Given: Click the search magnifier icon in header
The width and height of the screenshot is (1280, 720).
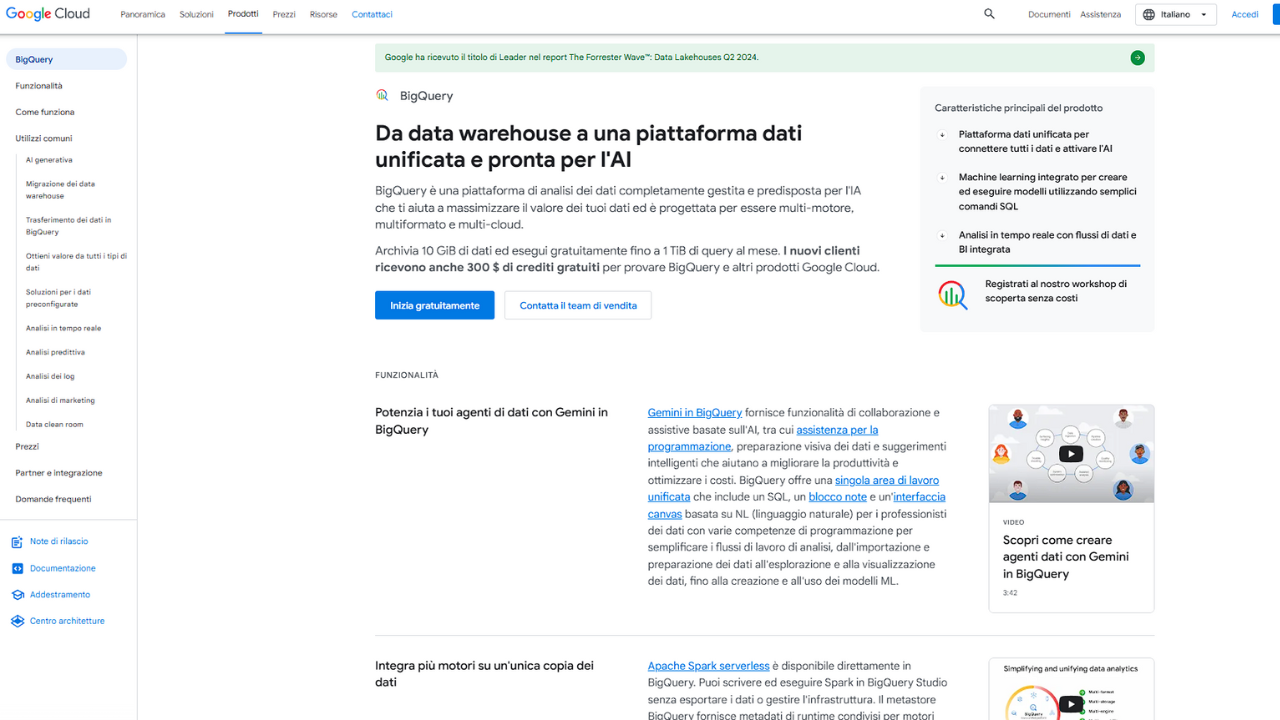Looking at the screenshot, I should tap(989, 14).
